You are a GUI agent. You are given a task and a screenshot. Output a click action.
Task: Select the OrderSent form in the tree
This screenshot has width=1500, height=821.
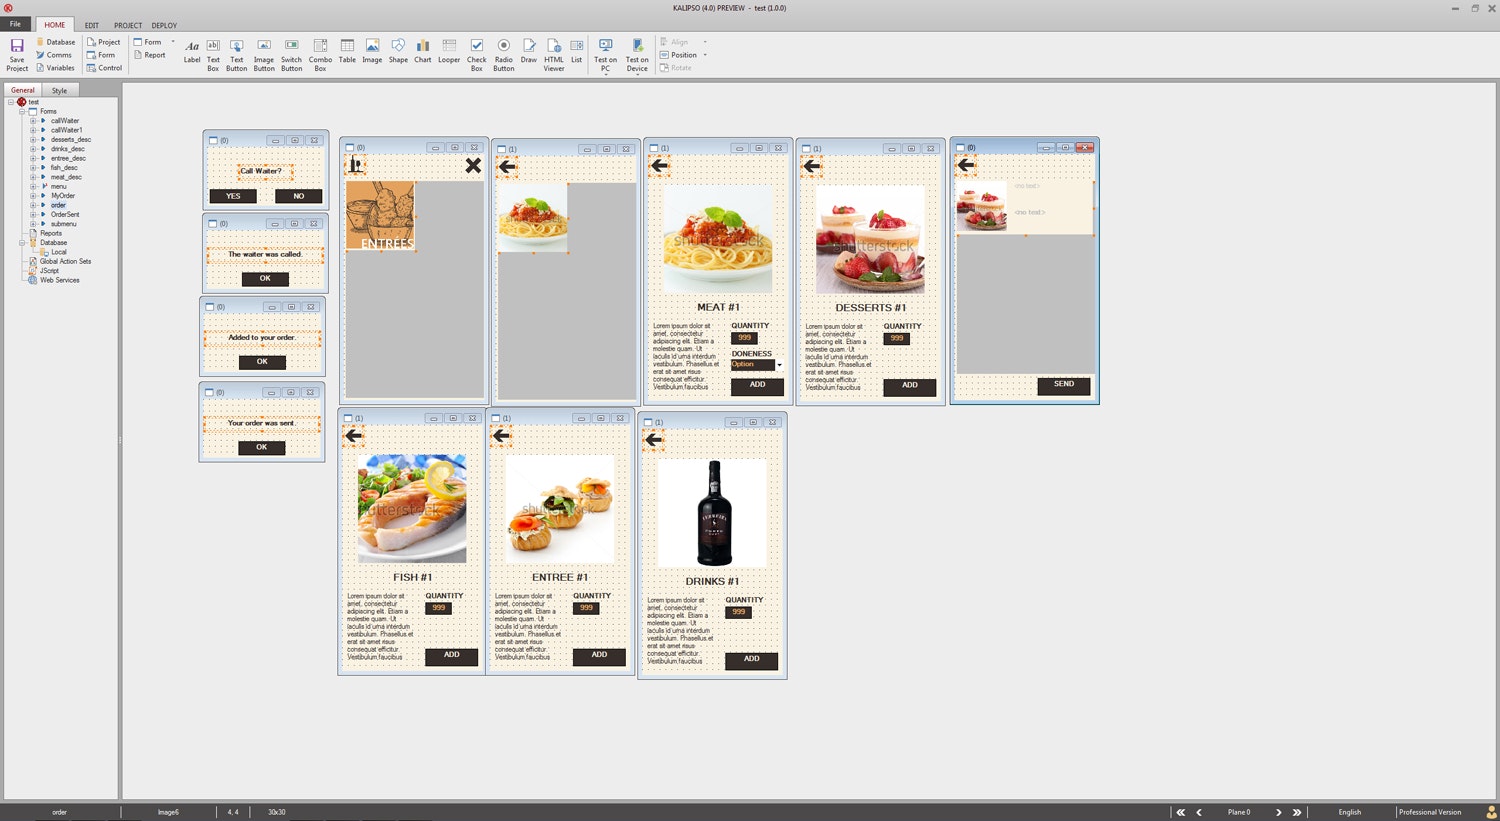pos(66,214)
